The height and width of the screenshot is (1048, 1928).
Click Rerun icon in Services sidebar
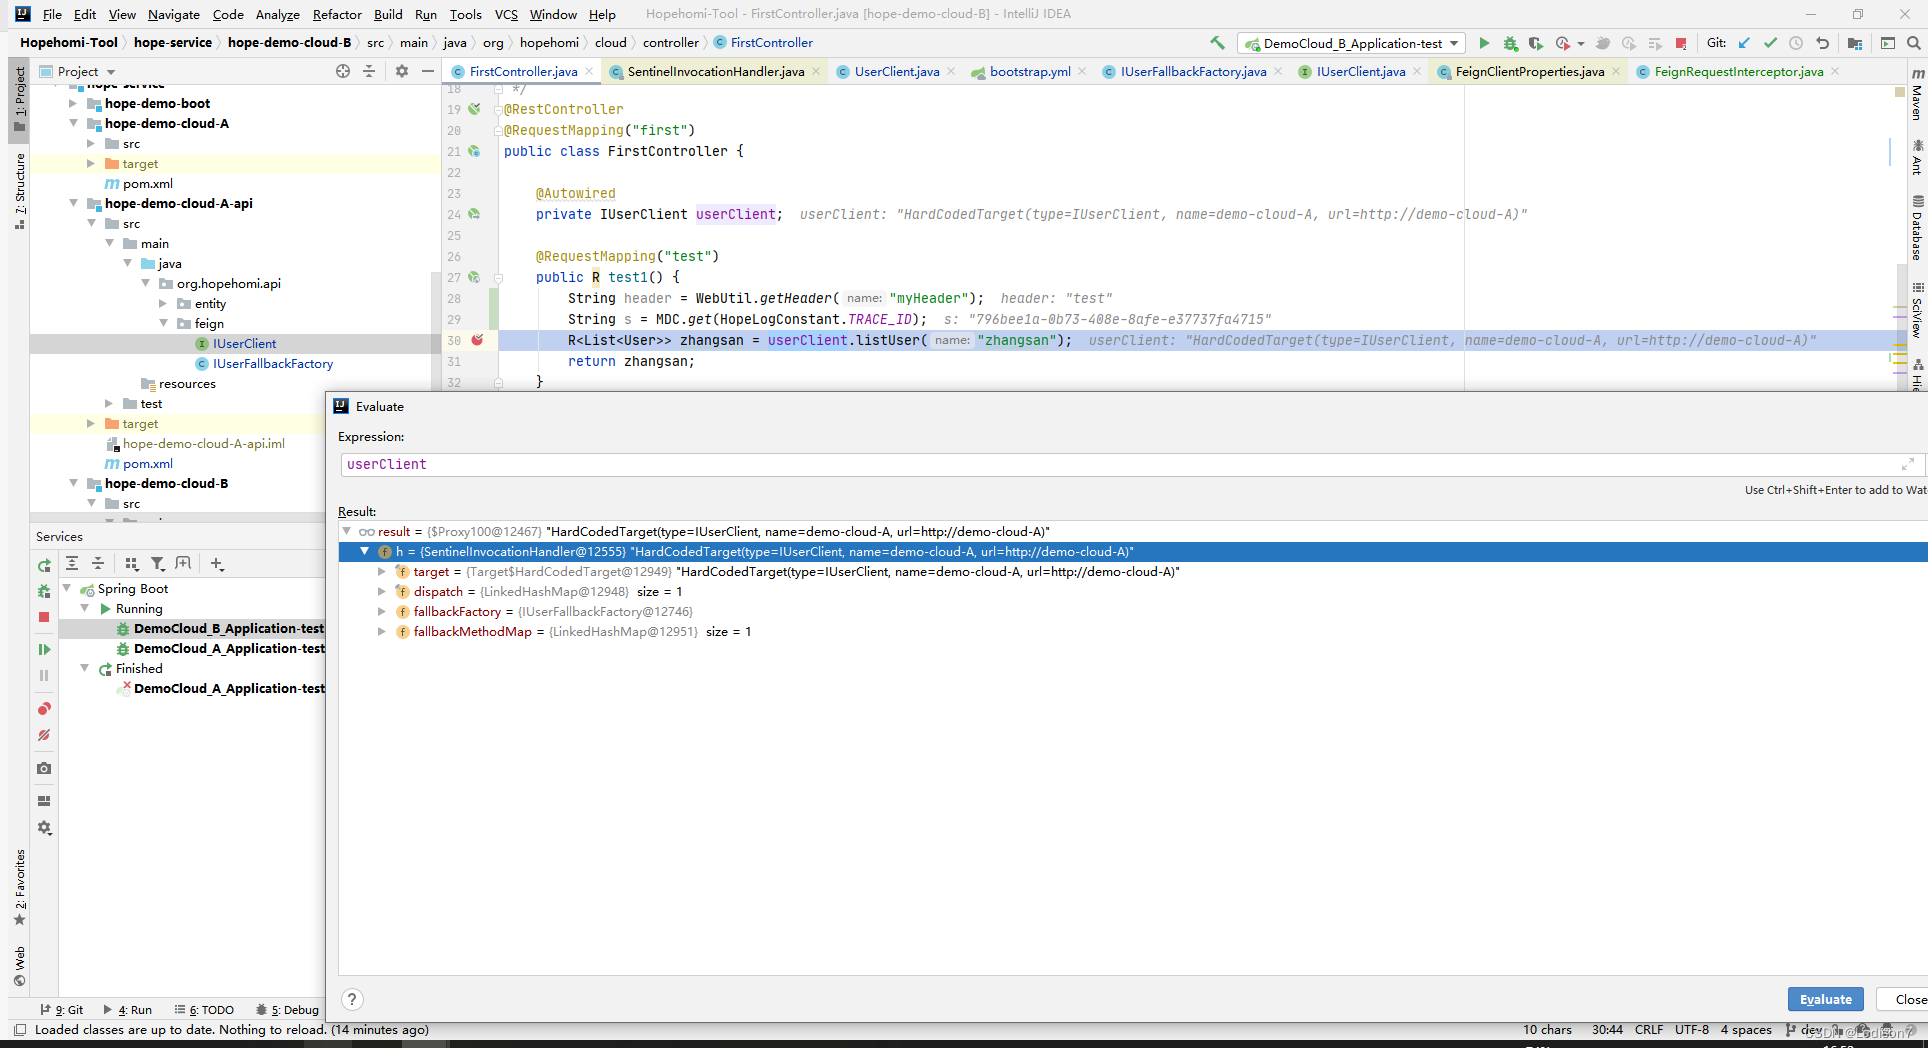tap(44, 565)
